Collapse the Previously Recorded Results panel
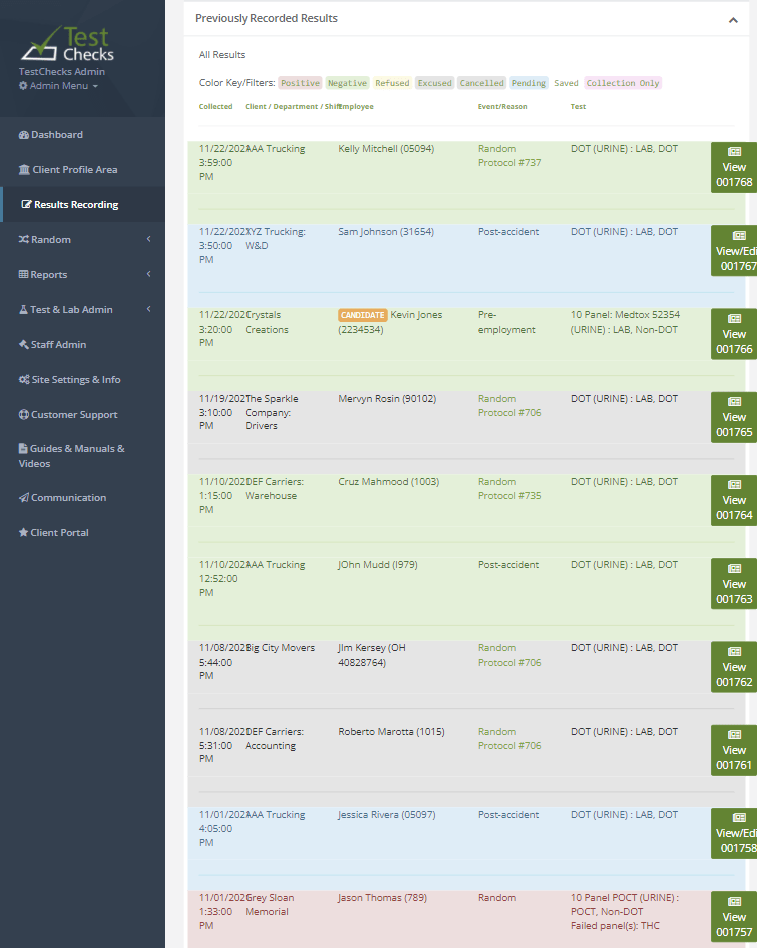 click(x=733, y=18)
